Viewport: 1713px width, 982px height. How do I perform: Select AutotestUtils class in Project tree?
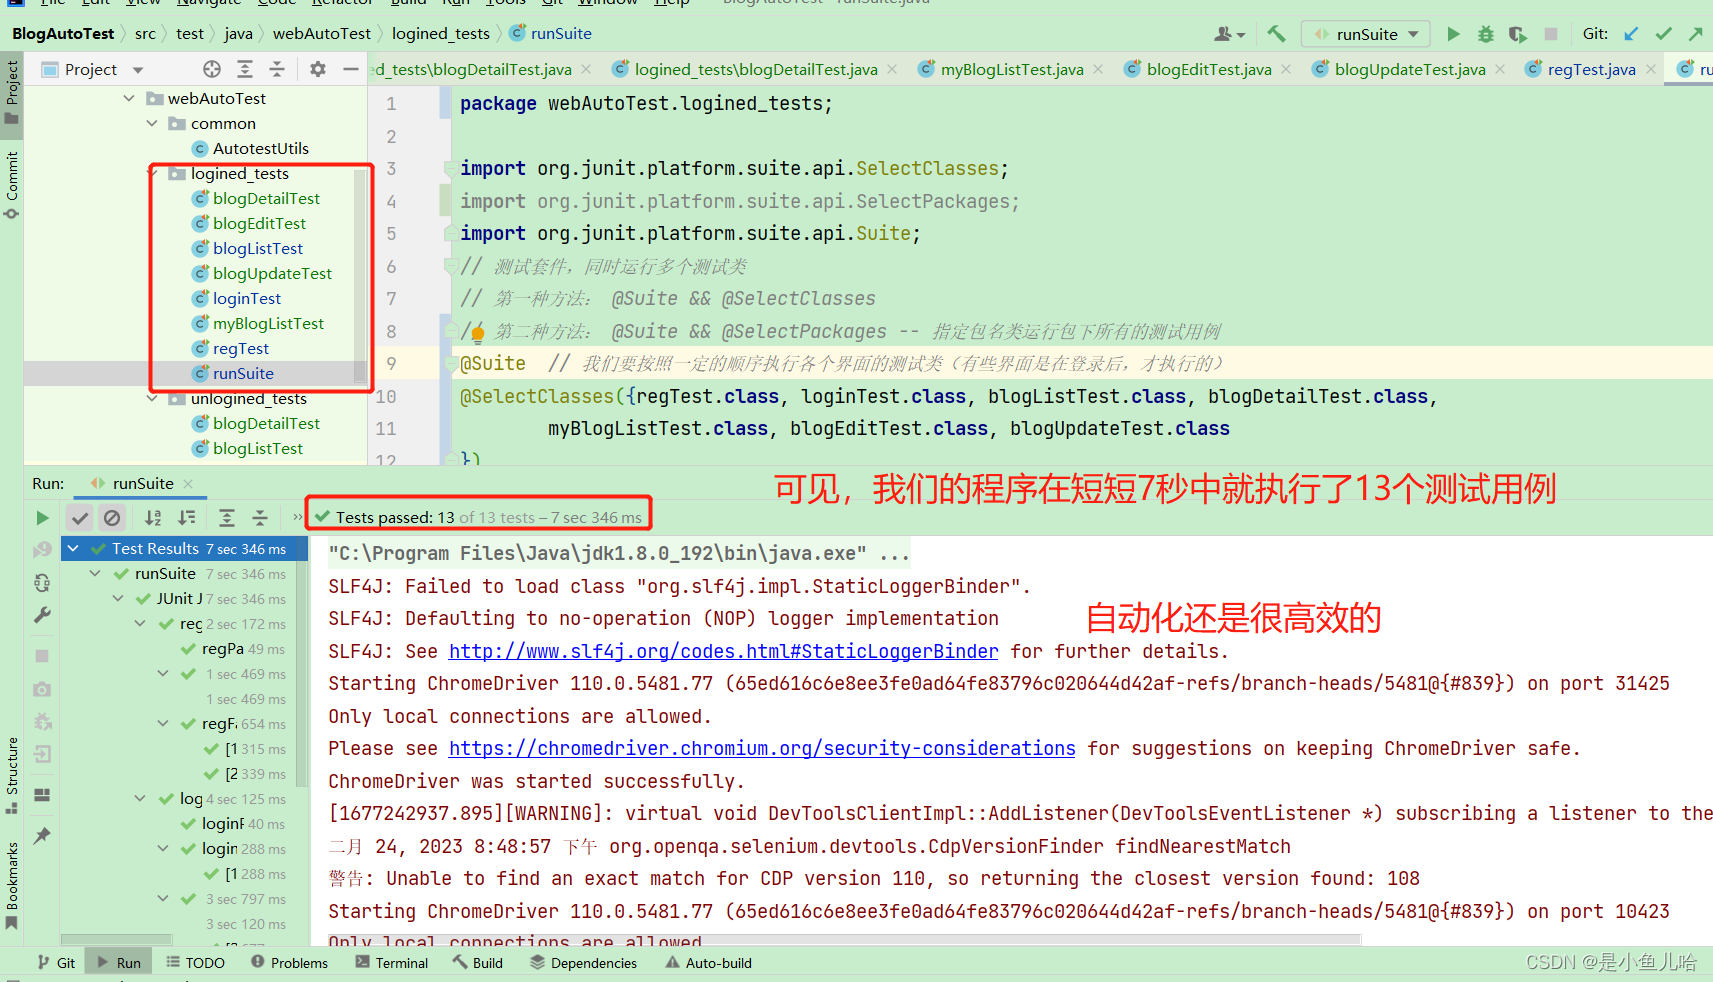click(260, 148)
